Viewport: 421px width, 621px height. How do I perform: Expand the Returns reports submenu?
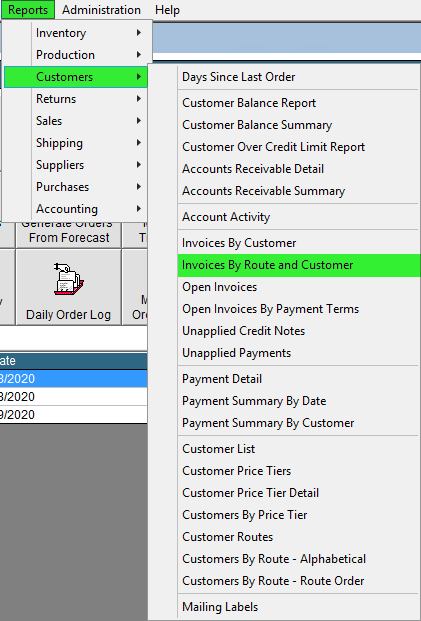pos(76,99)
